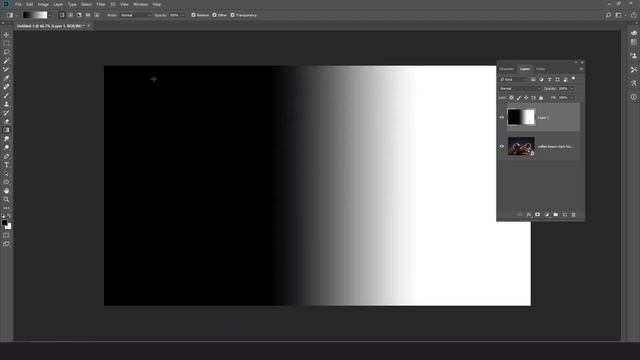Open the File menu
This screenshot has width=640, height=360.
point(18,4)
